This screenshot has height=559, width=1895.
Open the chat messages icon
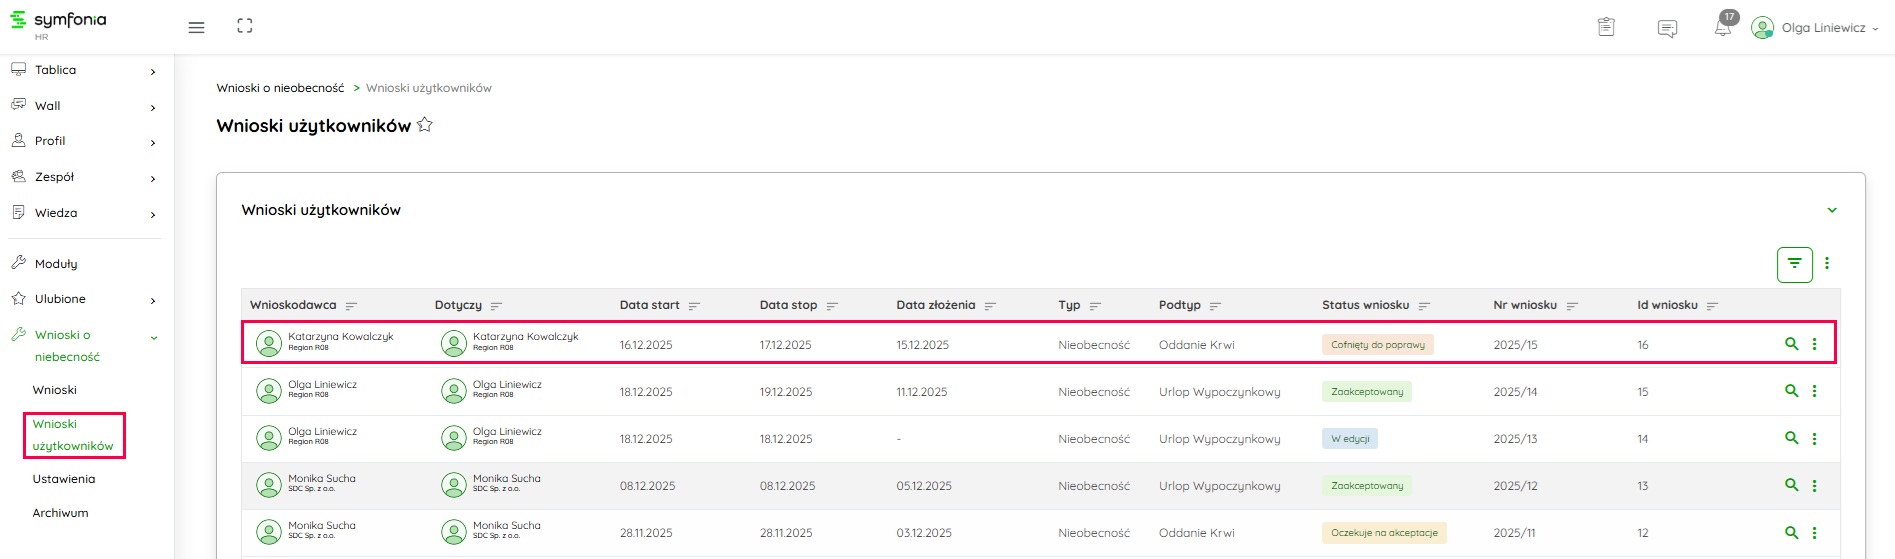1667,28
